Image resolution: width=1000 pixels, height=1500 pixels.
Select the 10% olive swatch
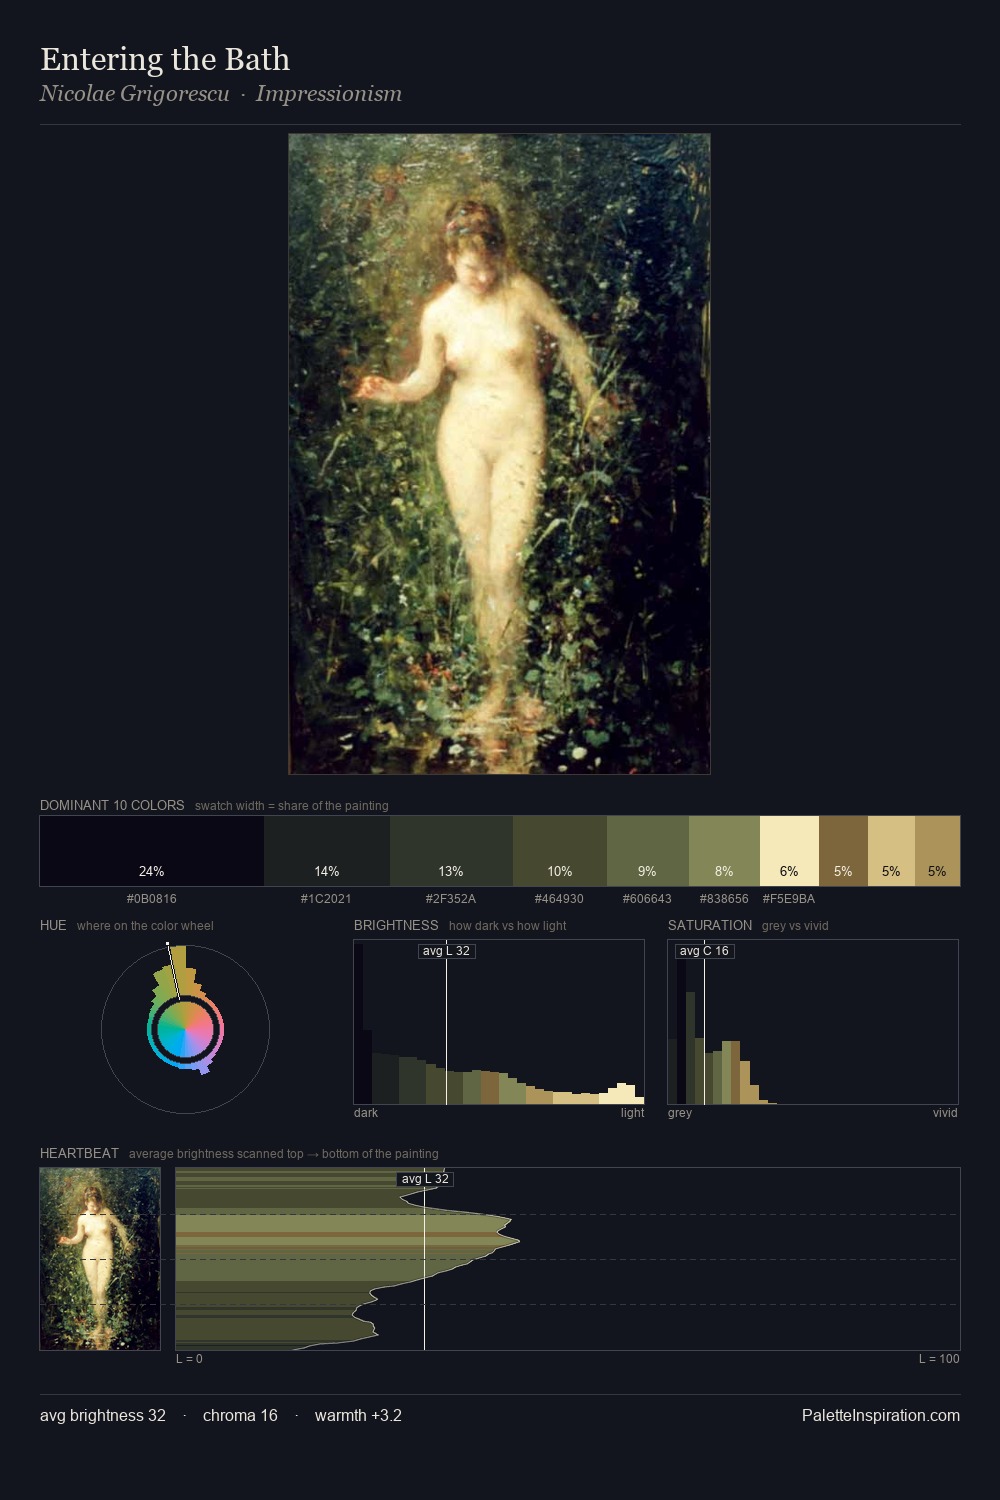tap(560, 851)
